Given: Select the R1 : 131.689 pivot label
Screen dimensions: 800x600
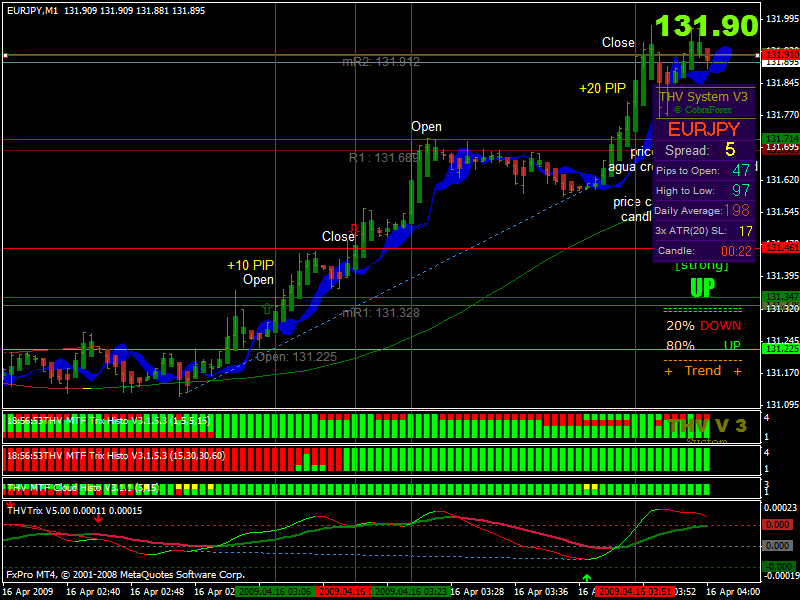Looking at the screenshot, I should (x=384, y=158).
